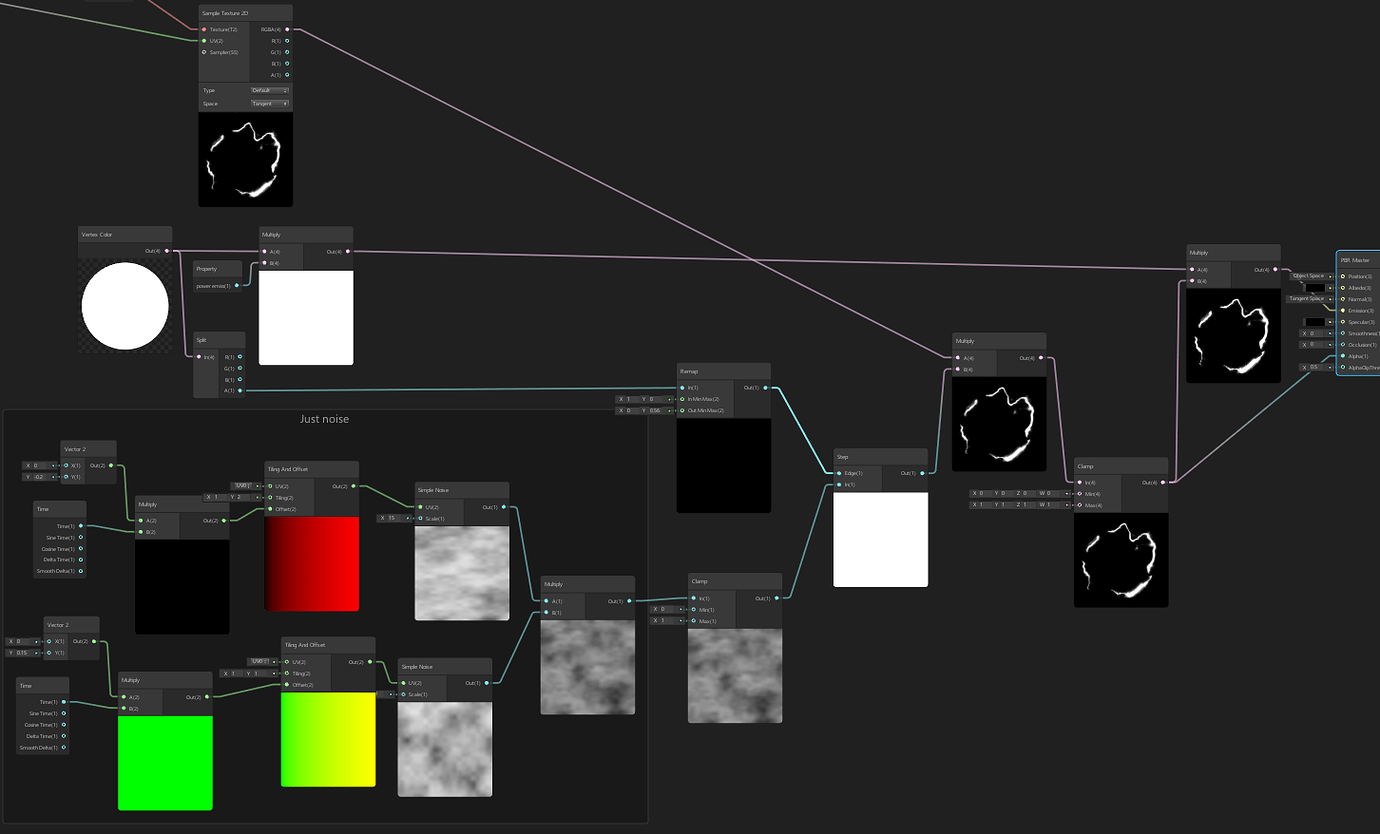Click the Max(4) port on the four-channel Clamp node
1380x834 pixels.
(x=1080, y=505)
